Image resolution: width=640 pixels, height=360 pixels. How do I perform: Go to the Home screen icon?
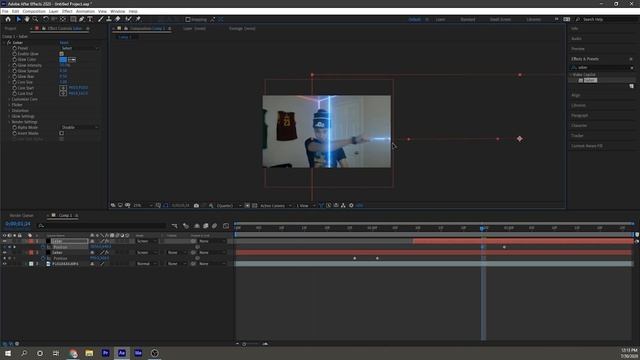(x=8, y=19)
